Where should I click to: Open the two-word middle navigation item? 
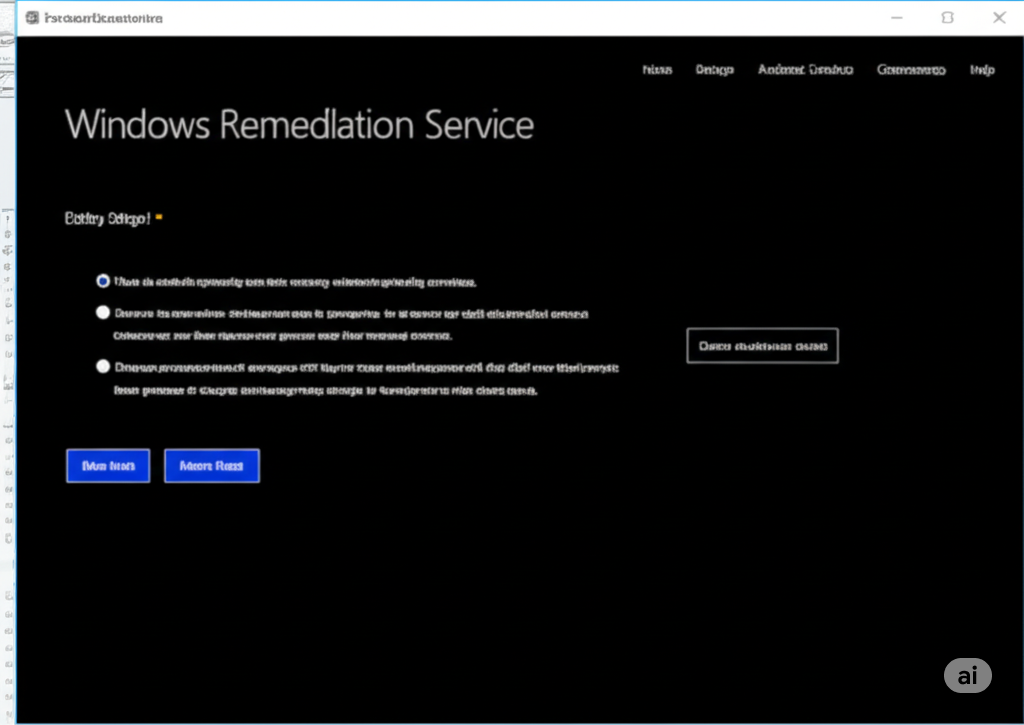coord(805,69)
